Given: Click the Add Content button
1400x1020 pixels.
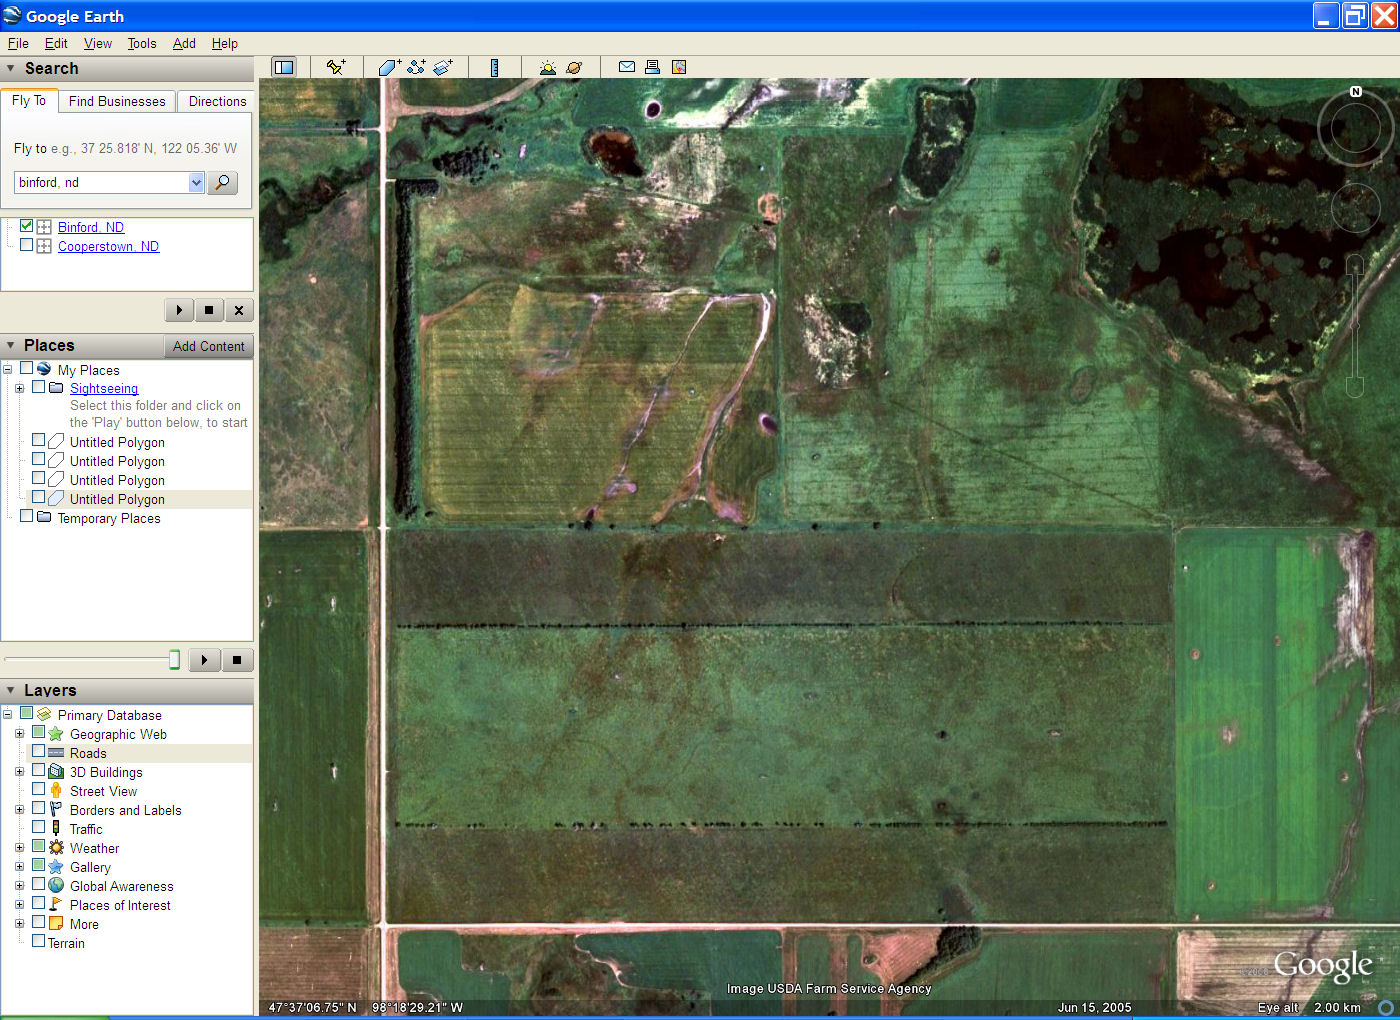Looking at the screenshot, I should click(x=208, y=346).
